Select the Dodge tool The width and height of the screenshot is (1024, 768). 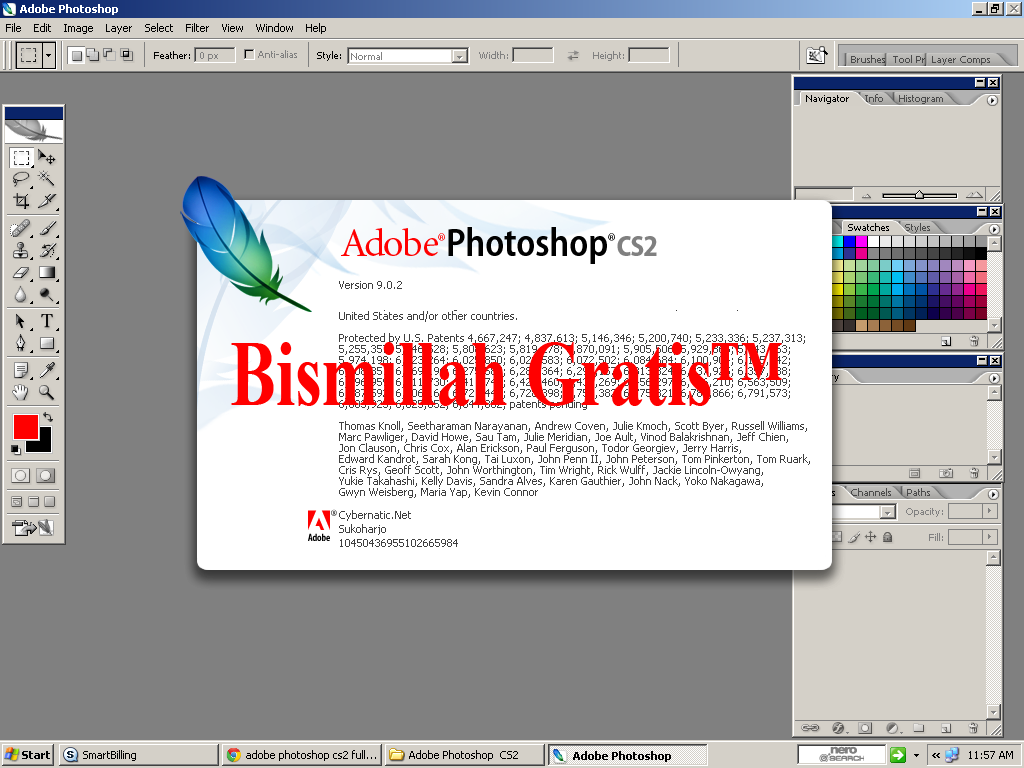point(46,295)
